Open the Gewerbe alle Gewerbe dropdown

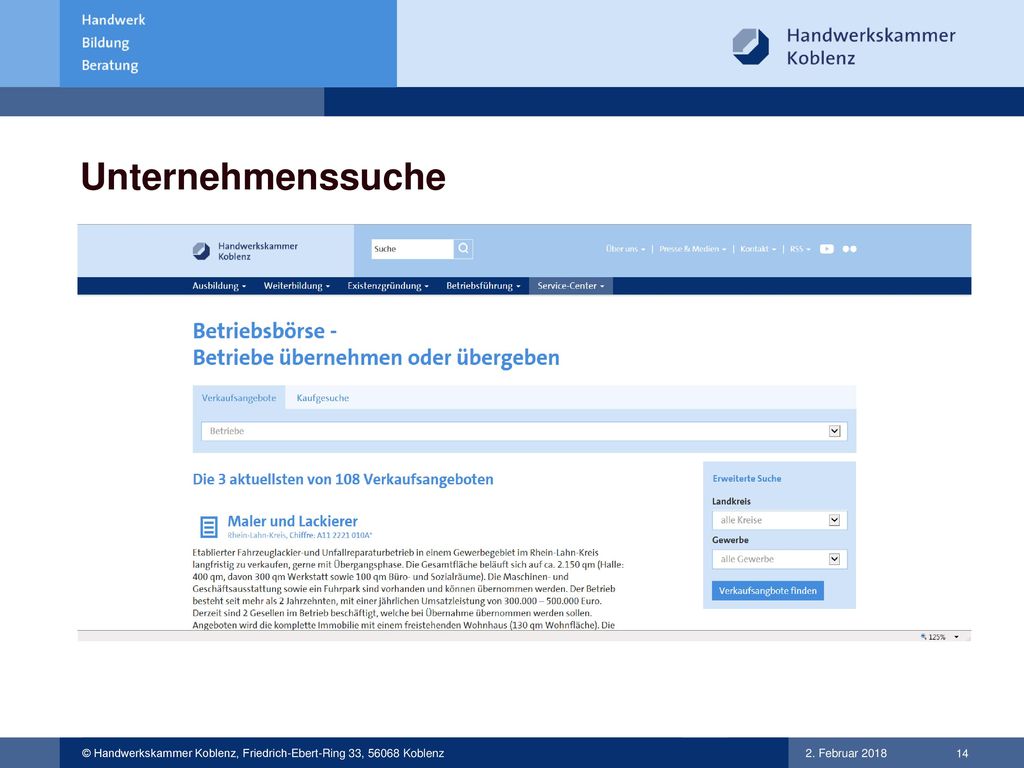pos(779,559)
